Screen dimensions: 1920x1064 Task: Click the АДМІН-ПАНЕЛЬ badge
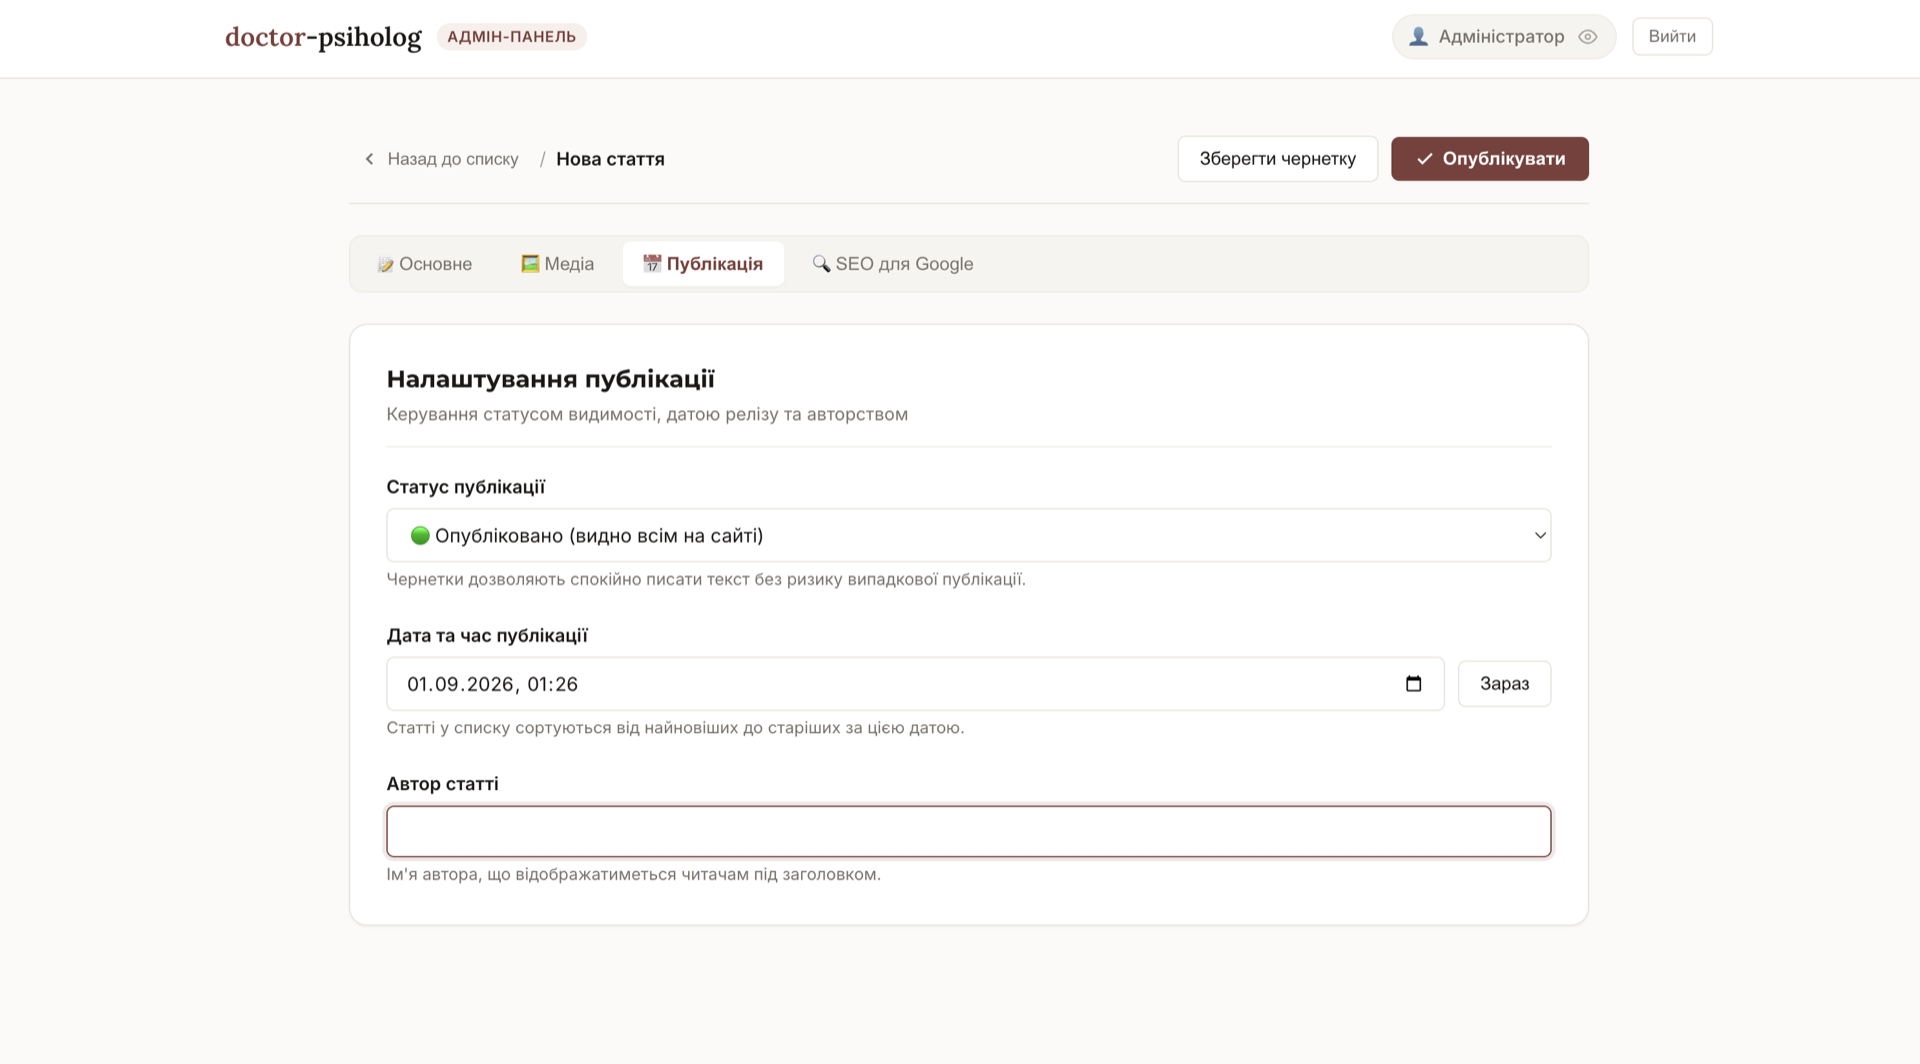[x=511, y=37]
